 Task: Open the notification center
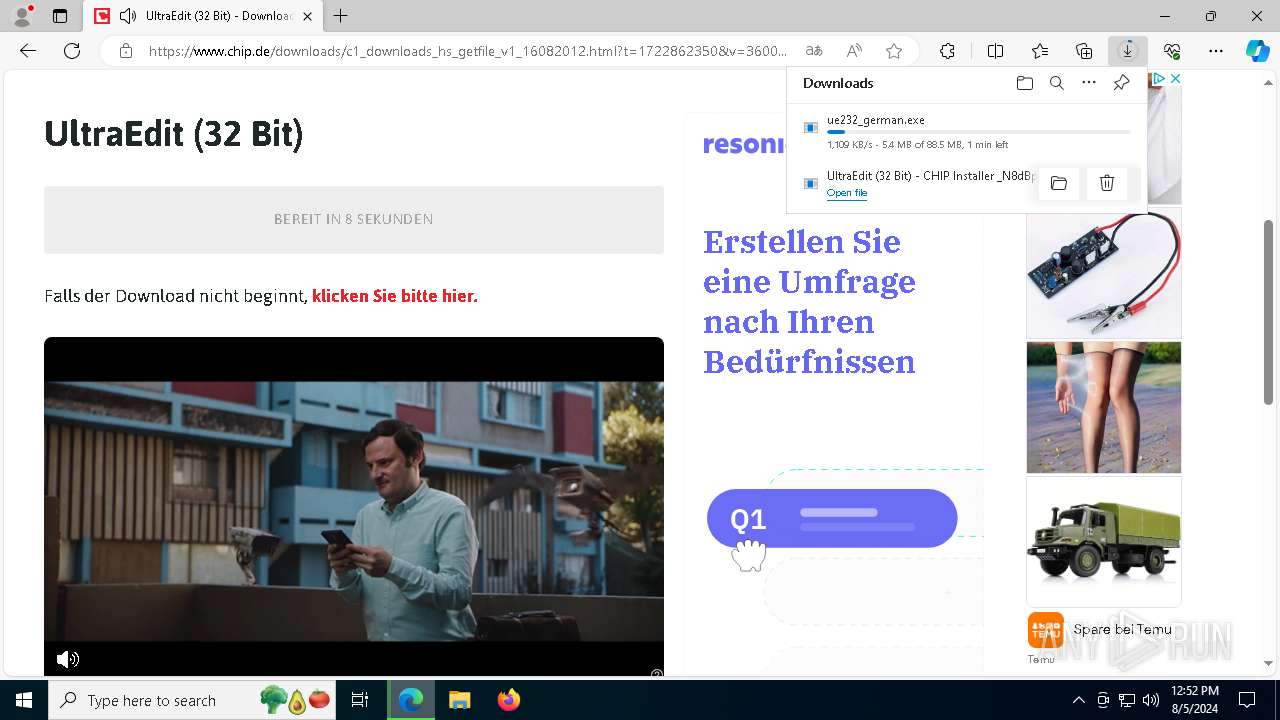tap(1247, 700)
